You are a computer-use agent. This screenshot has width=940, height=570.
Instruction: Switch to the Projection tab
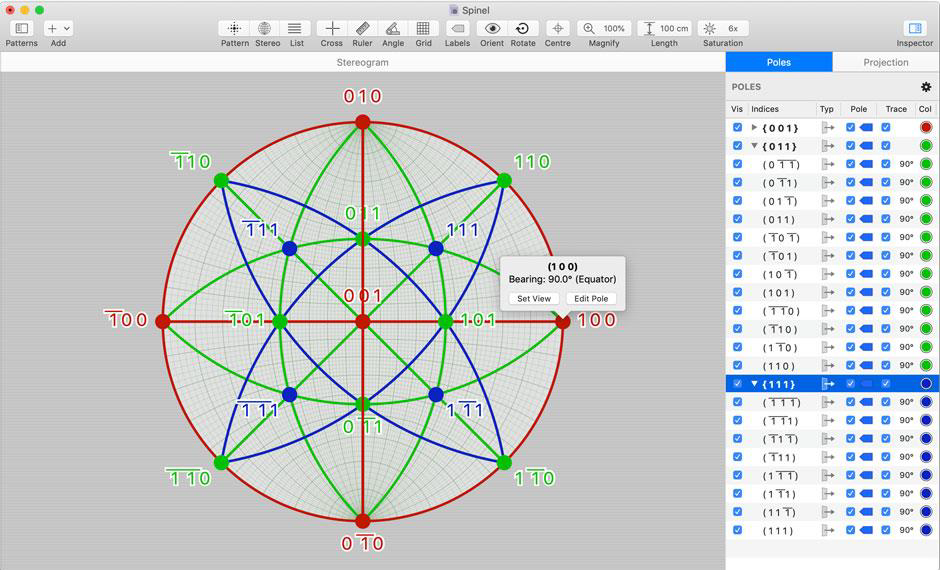pos(885,62)
